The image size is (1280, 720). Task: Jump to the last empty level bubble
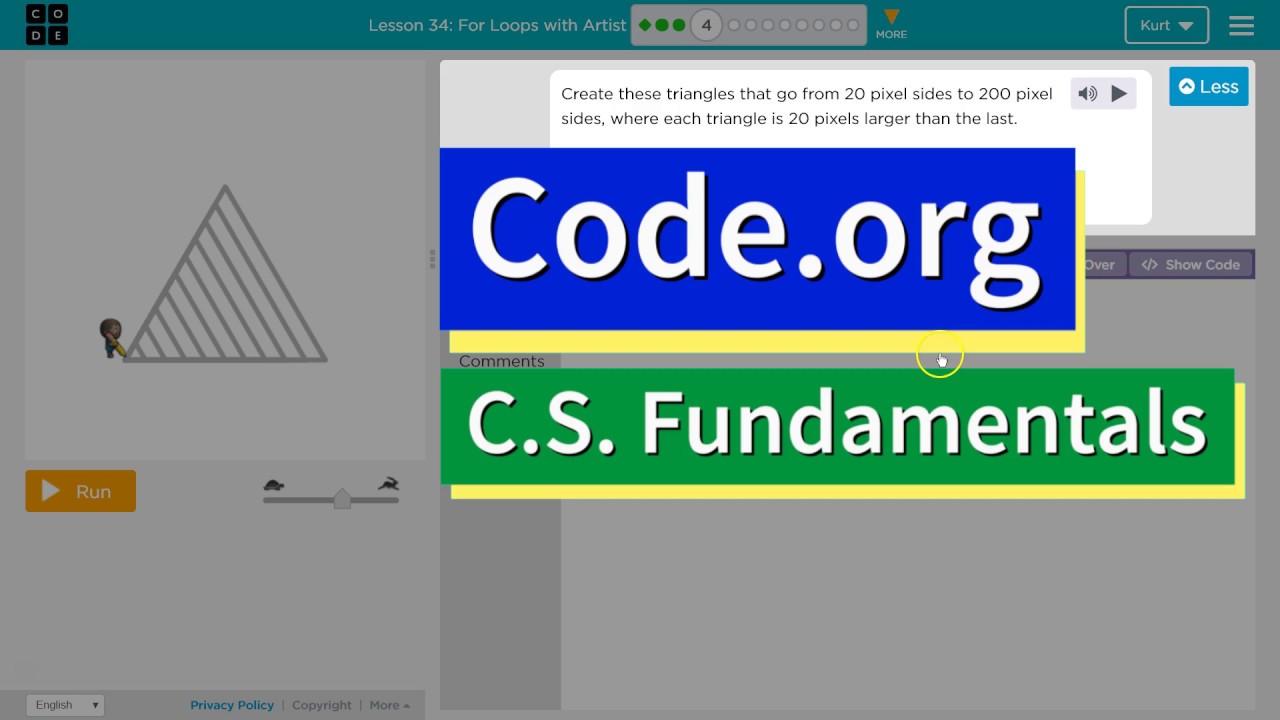pyautogui.click(x=853, y=25)
